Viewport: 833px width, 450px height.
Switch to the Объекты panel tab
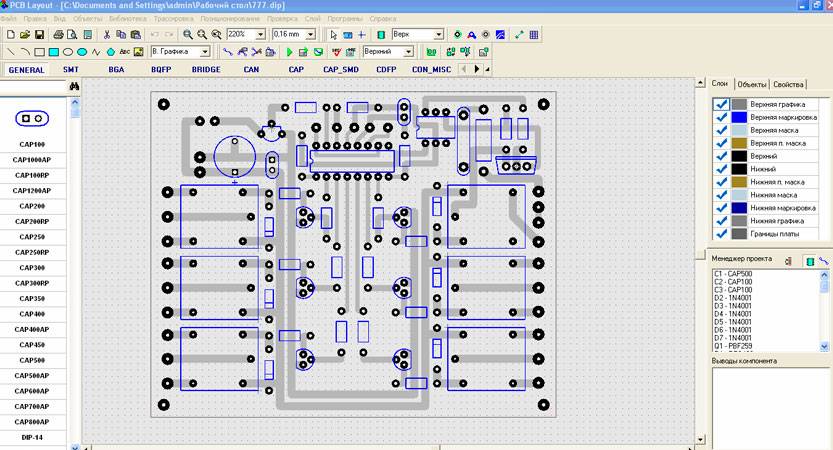point(752,84)
